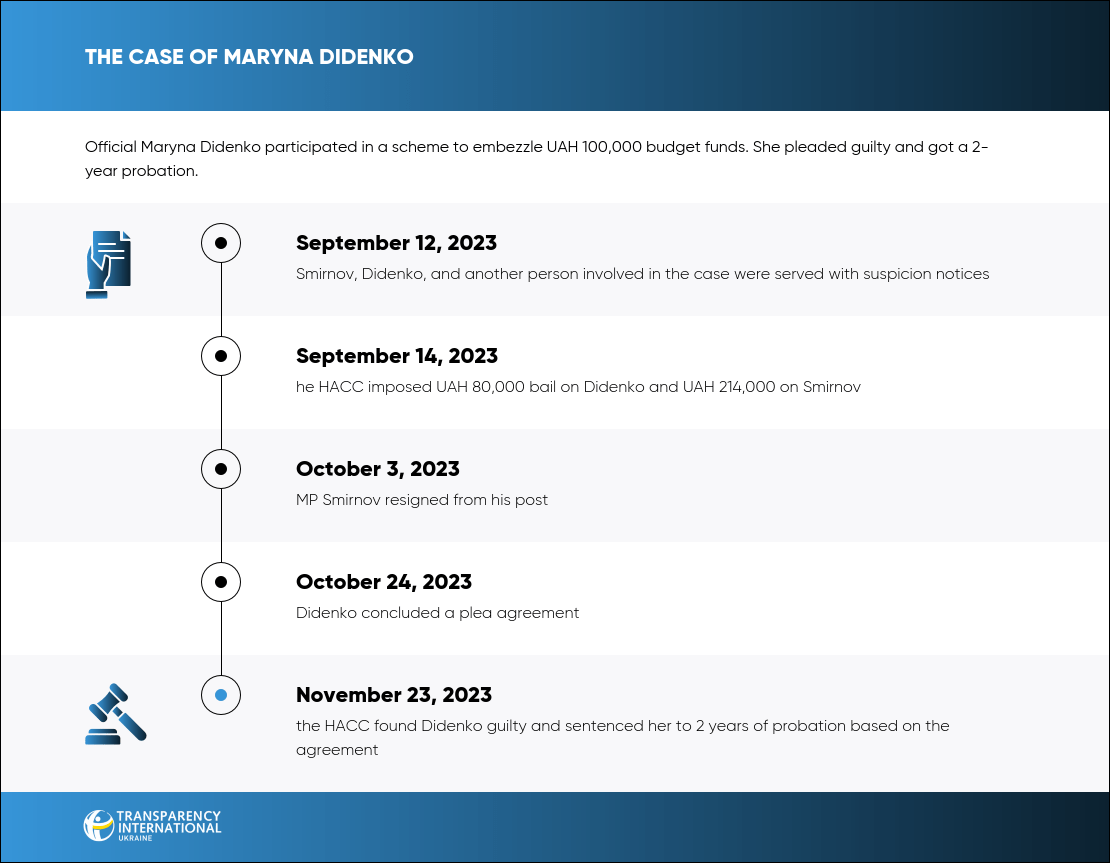Viewport: 1110px width, 863px height.
Task: Click the embezzlement summary paragraph
Action: 537,158
